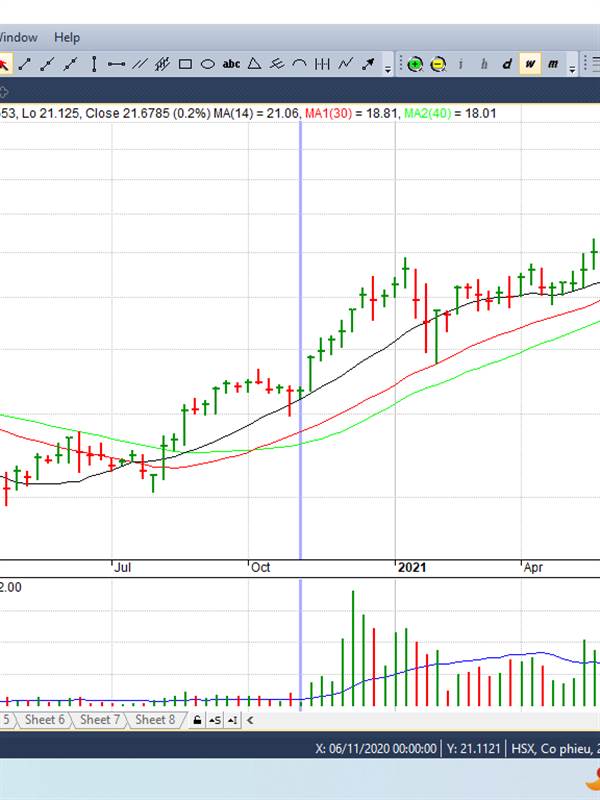Viewport: 600px width, 800px height.
Task: Click the MA2(40) indicator label
Action: pyautogui.click(x=428, y=113)
